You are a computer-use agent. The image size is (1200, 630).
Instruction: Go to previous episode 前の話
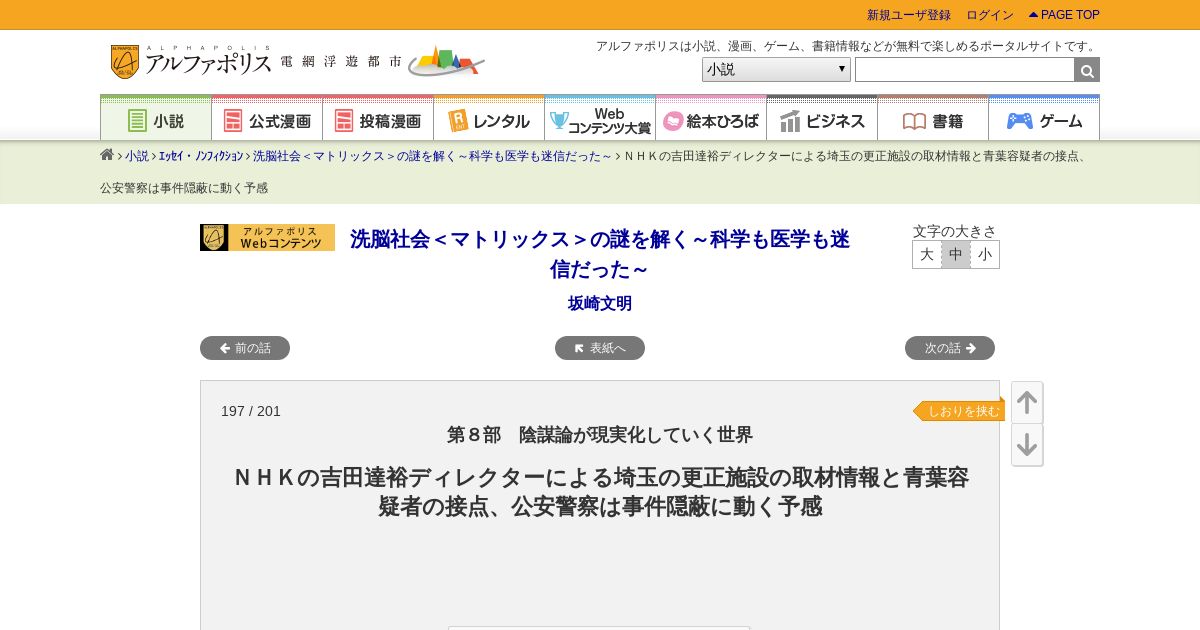tap(245, 348)
